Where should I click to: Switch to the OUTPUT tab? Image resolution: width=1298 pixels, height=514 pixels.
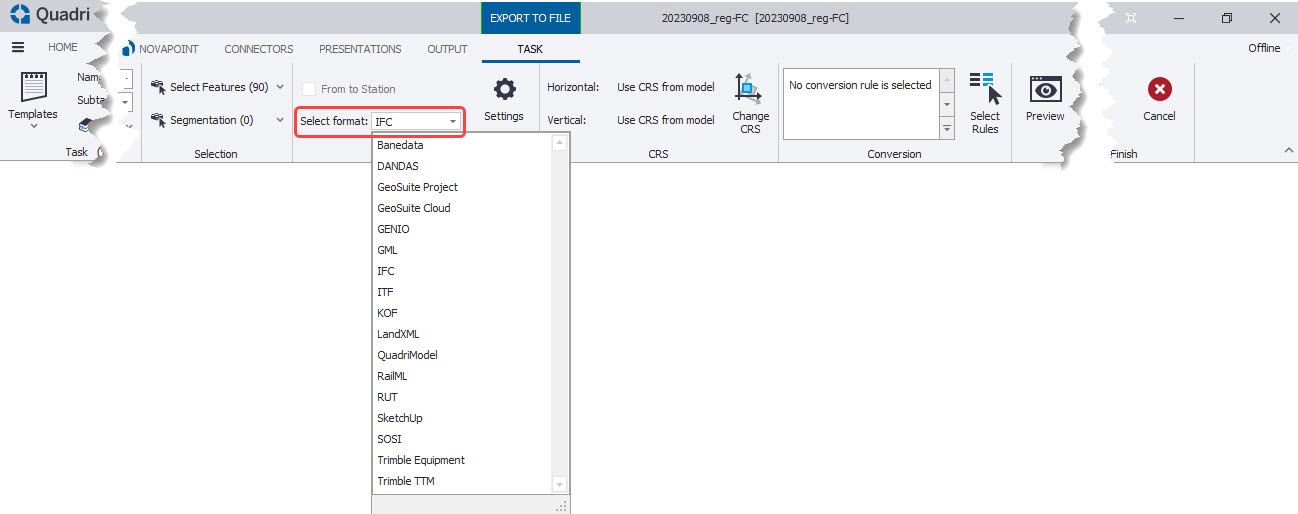point(447,49)
